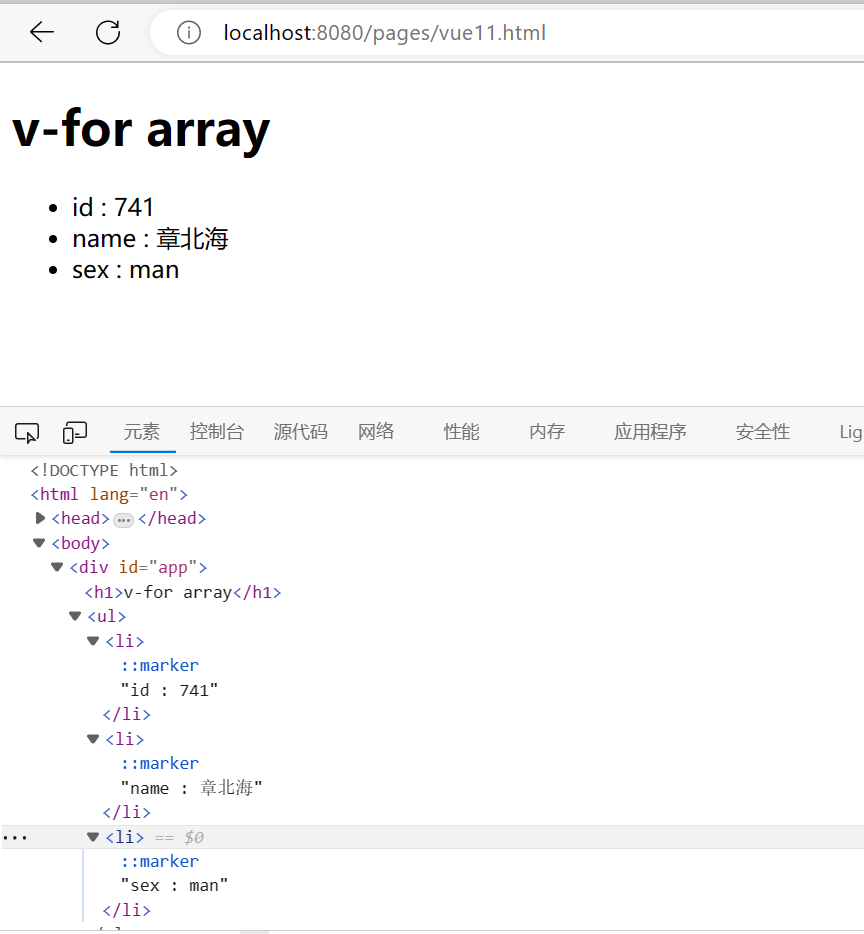
Task: Click the horizontal scrollbar at the bottom
Action: click(255, 928)
